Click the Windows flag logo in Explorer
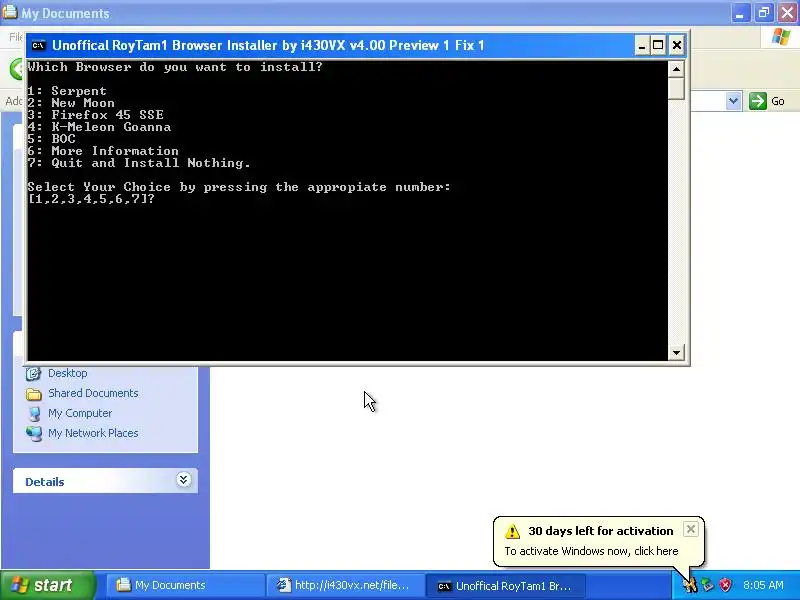The height and width of the screenshot is (600, 800). click(781, 37)
